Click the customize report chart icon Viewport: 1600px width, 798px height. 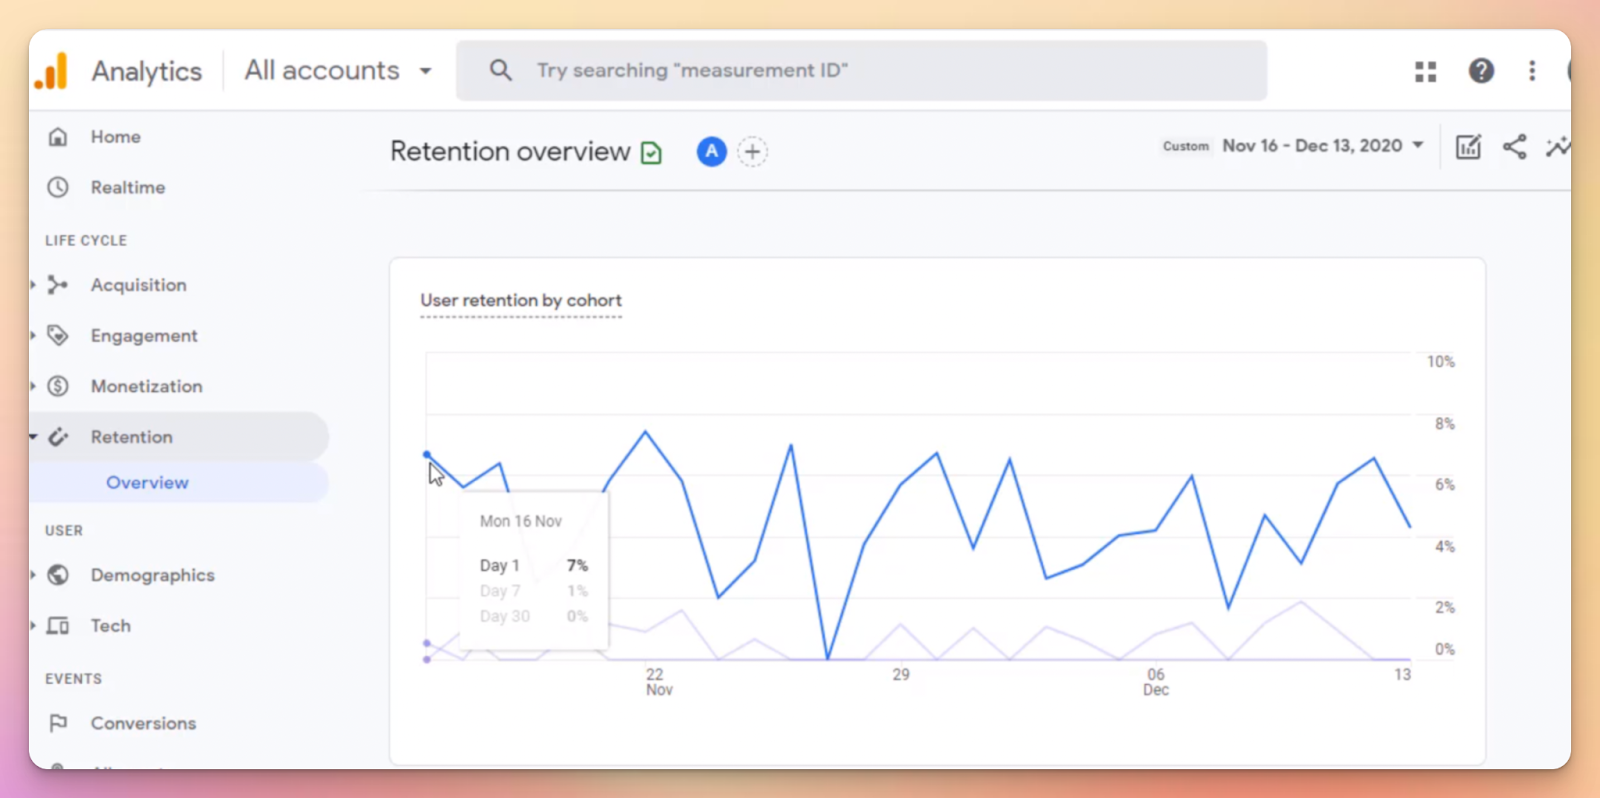[1467, 147]
